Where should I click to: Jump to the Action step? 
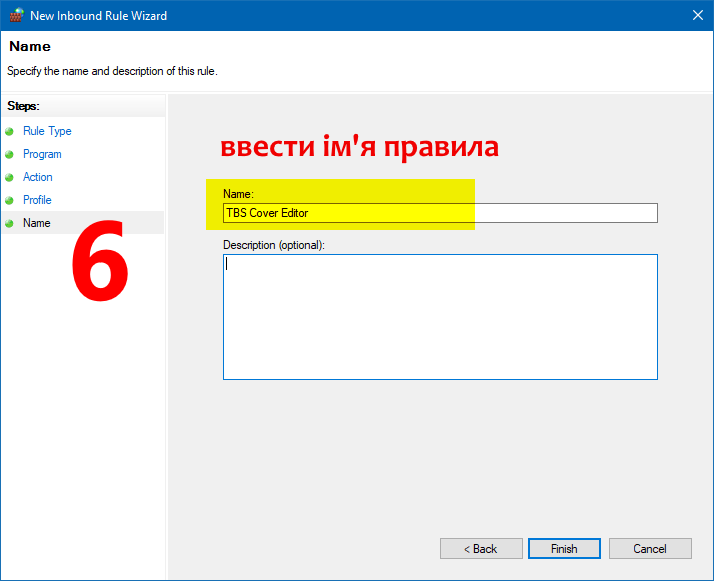(x=37, y=177)
